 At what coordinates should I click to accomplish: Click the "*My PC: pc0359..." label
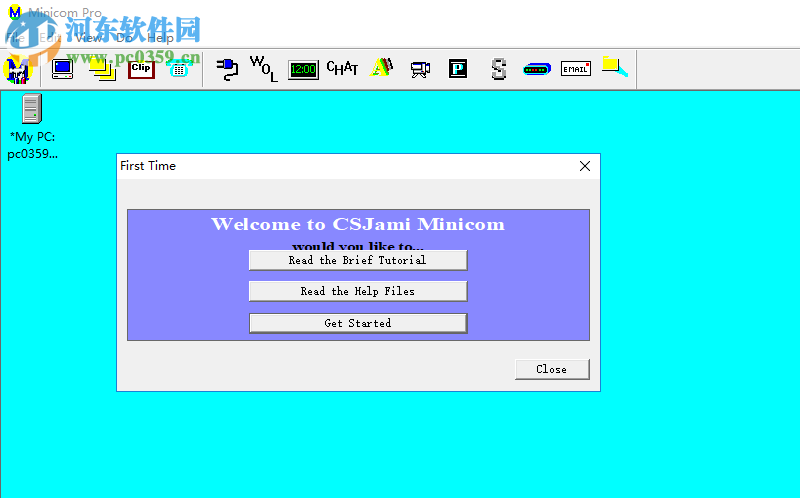pyautogui.click(x=33, y=145)
